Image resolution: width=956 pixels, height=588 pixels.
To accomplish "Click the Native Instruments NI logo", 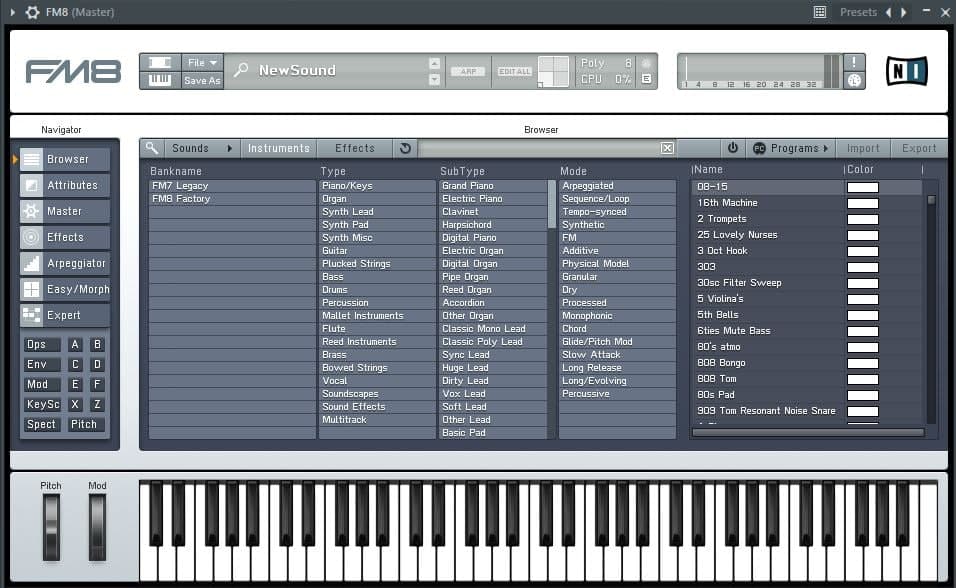I will point(907,71).
